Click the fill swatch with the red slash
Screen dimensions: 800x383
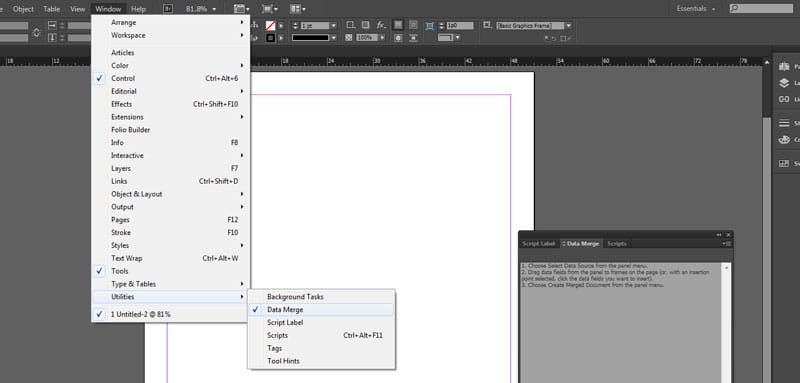270,25
